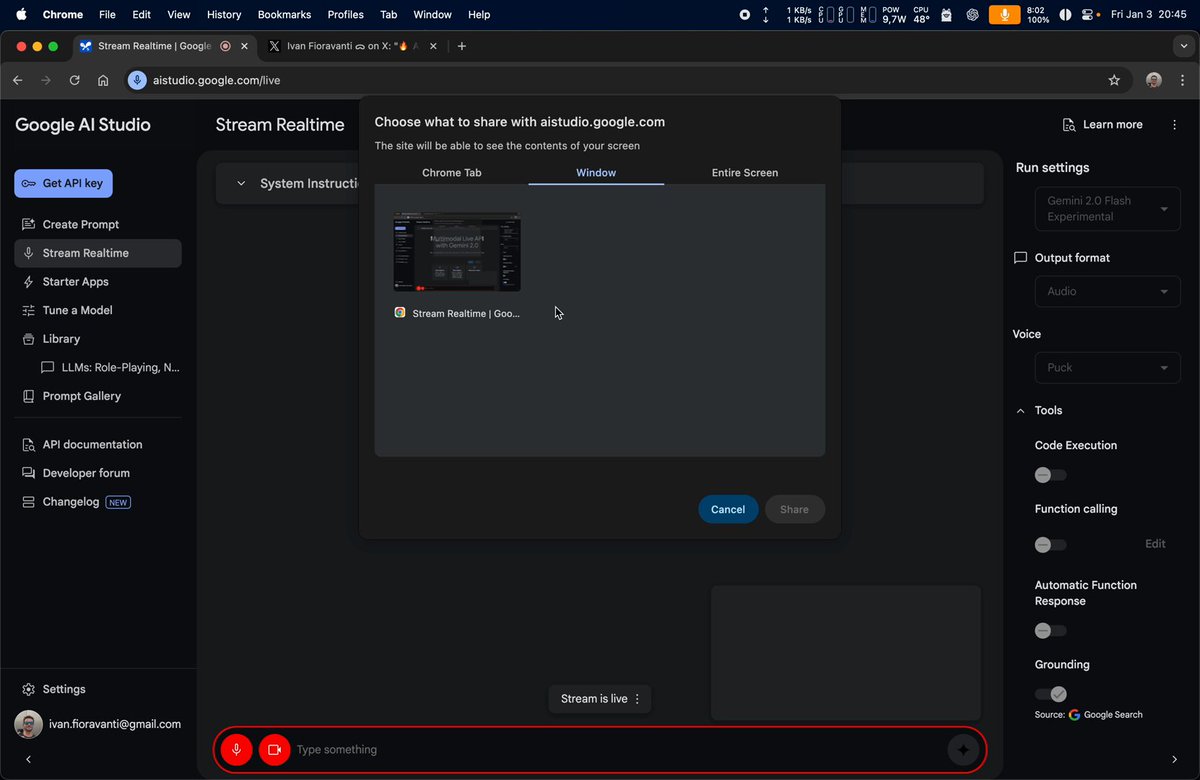Switch to the Ivan Fioravanti on X browser tab
The image size is (1200, 780).
click(x=351, y=46)
